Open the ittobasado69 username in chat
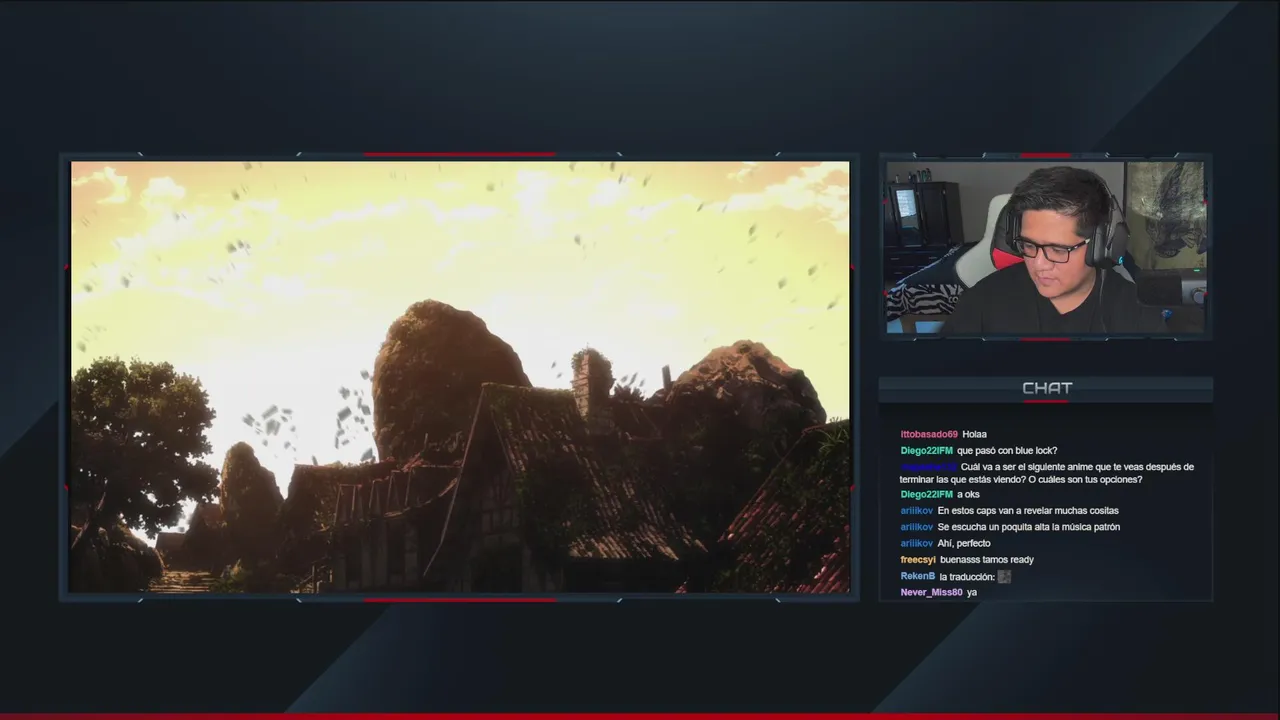 pyautogui.click(x=929, y=434)
